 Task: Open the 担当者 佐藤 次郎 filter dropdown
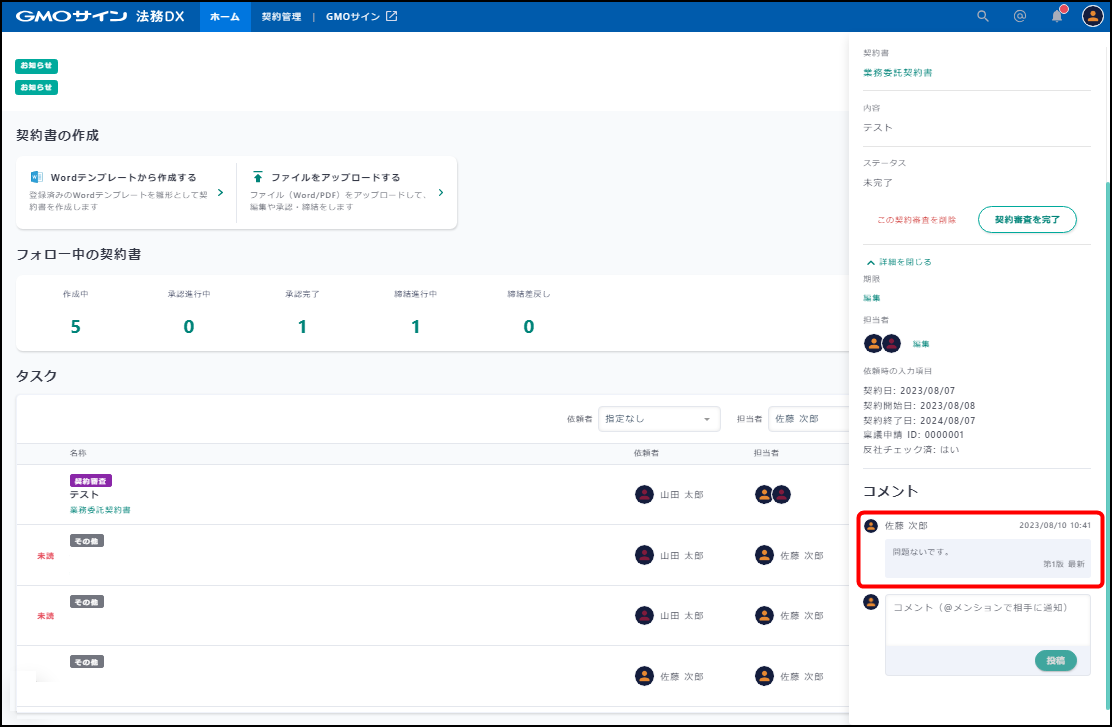(x=808, y=419)
